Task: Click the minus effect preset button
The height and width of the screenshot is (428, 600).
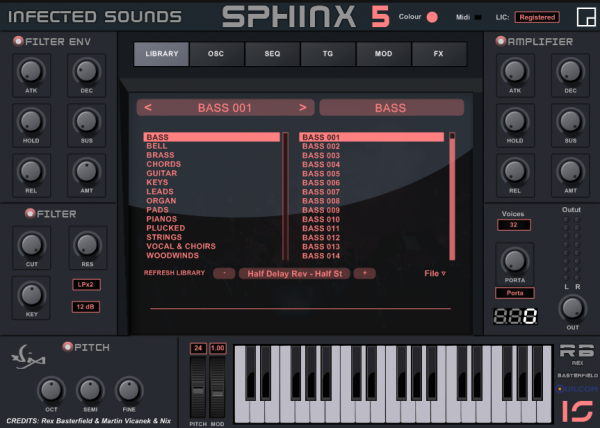Action: coord(224,273)
